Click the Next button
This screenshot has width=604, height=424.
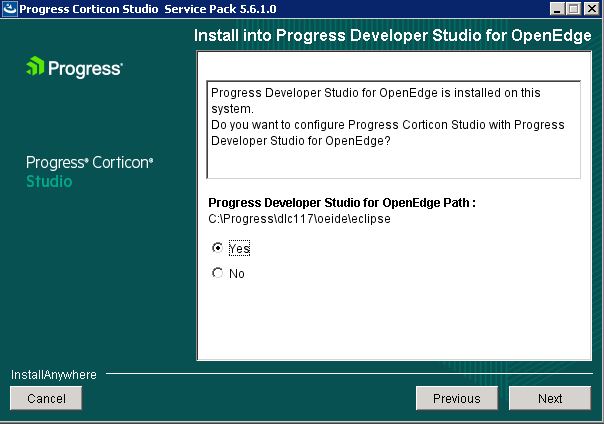550,398
